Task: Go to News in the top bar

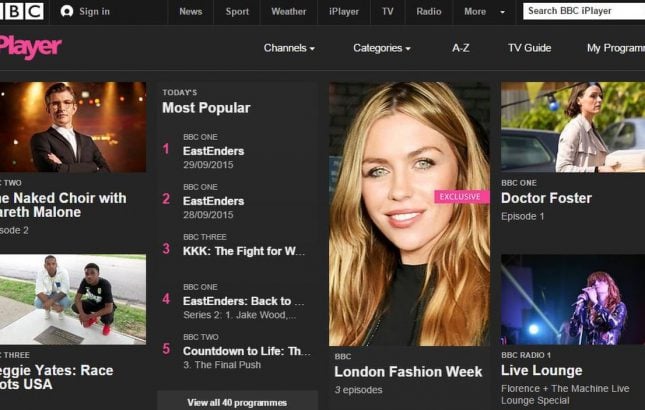Action: click(190, 12)
